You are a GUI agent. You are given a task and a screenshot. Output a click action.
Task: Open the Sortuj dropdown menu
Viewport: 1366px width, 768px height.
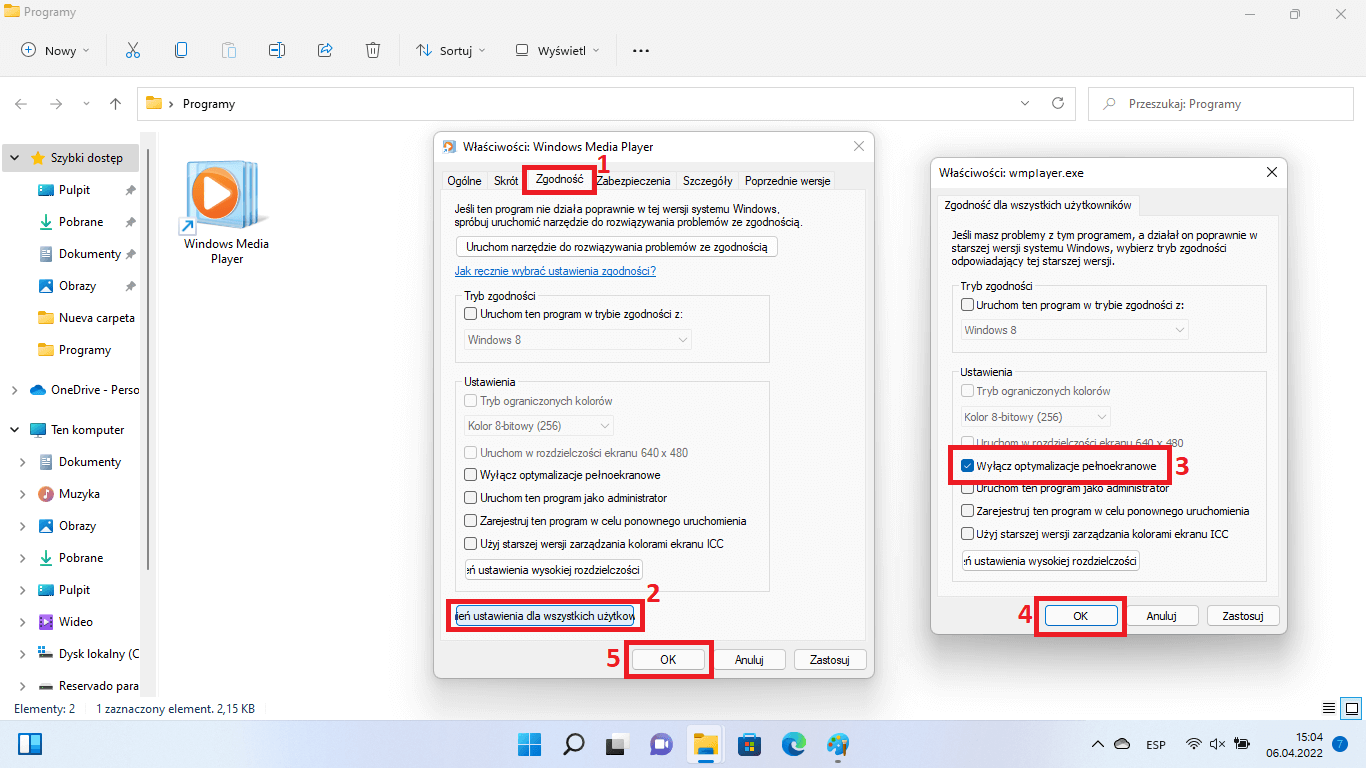[x=450, y=50]
